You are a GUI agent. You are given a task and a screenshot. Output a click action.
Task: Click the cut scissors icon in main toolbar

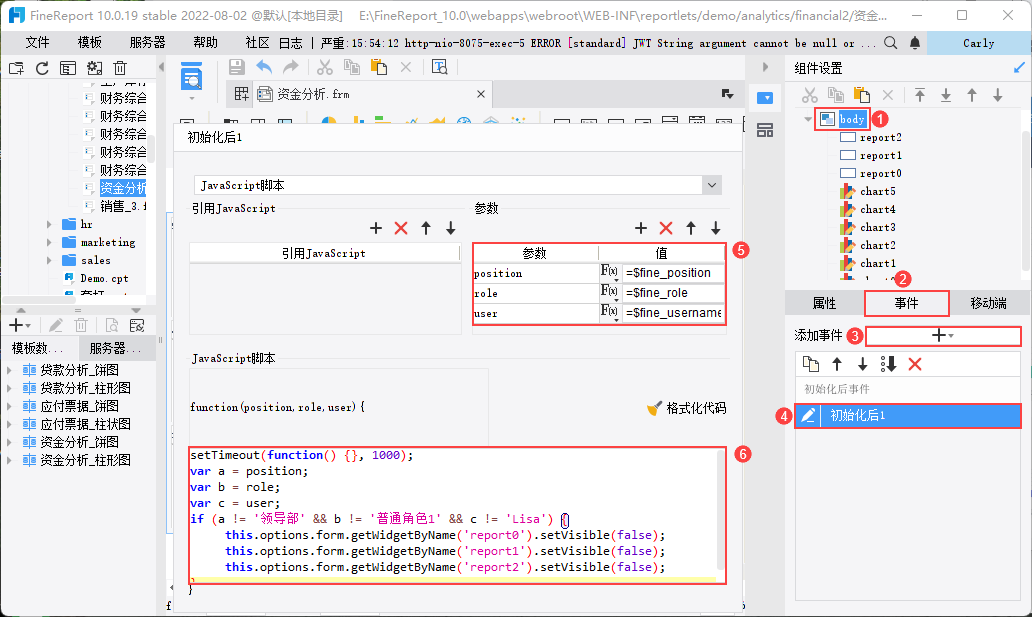click(324, 67)
